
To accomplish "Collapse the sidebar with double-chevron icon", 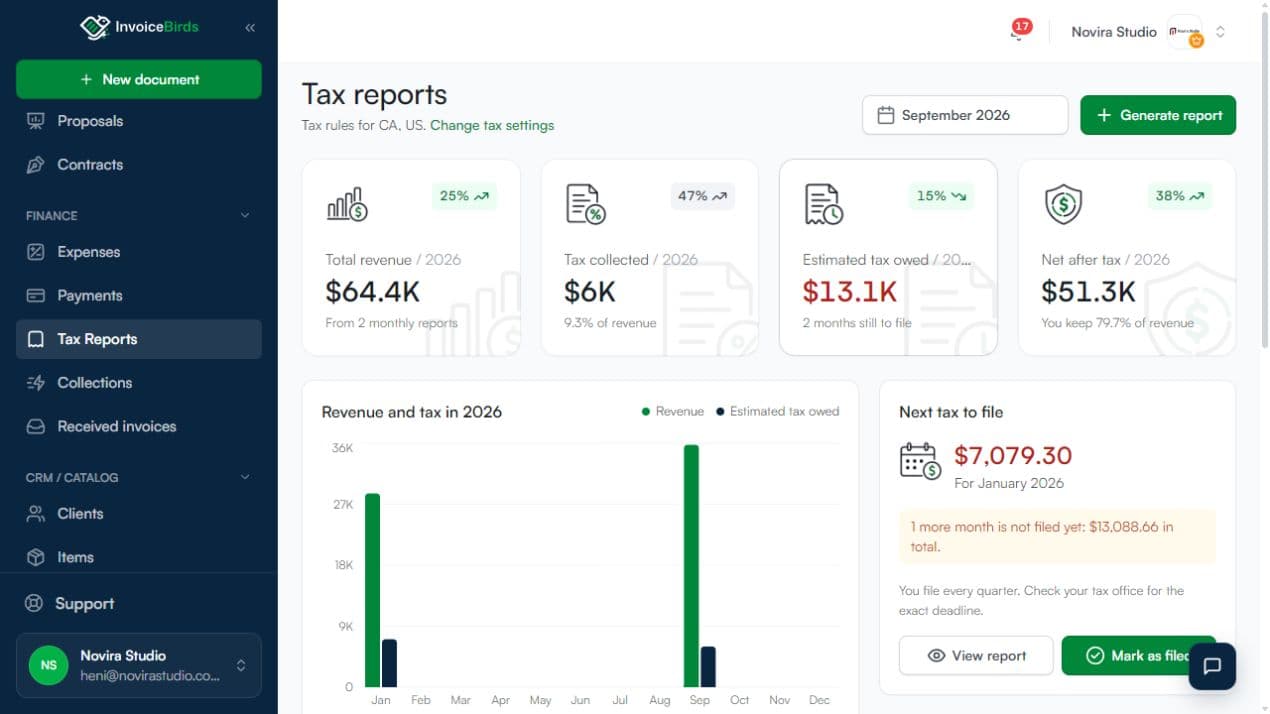I will coord(250,28).
